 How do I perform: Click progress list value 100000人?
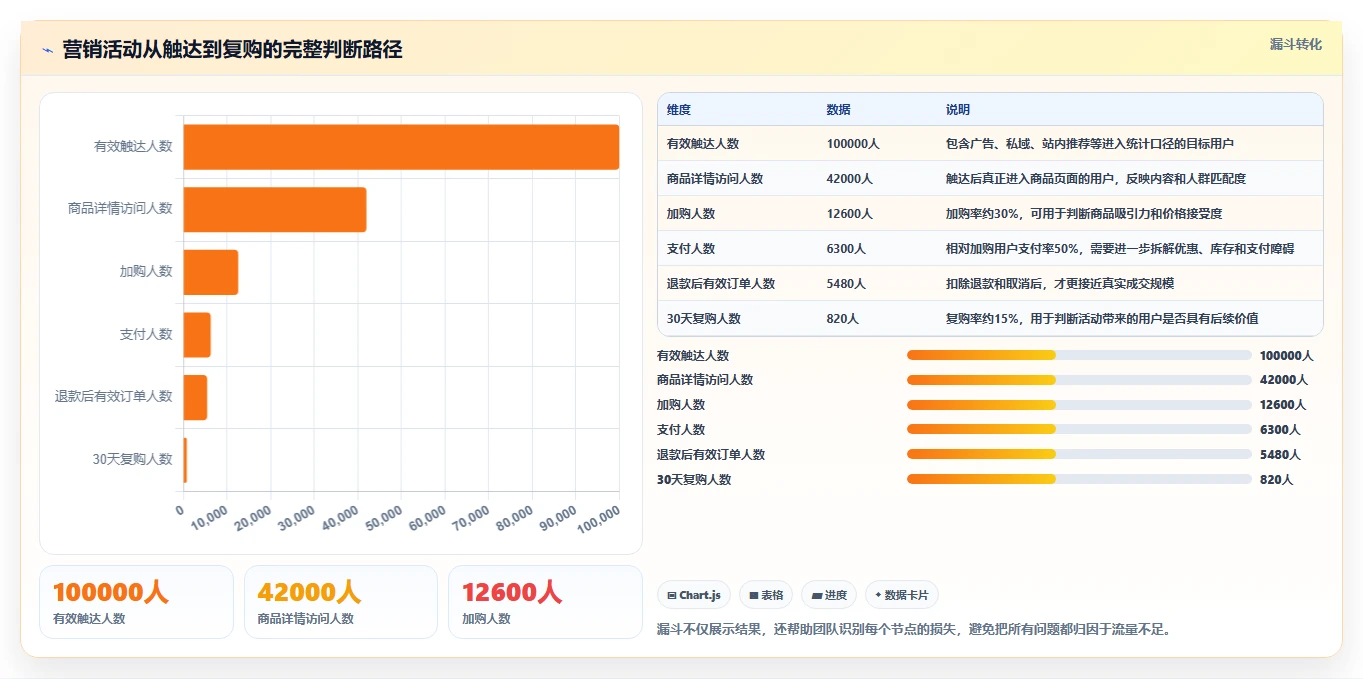(x=1286, y=355)
